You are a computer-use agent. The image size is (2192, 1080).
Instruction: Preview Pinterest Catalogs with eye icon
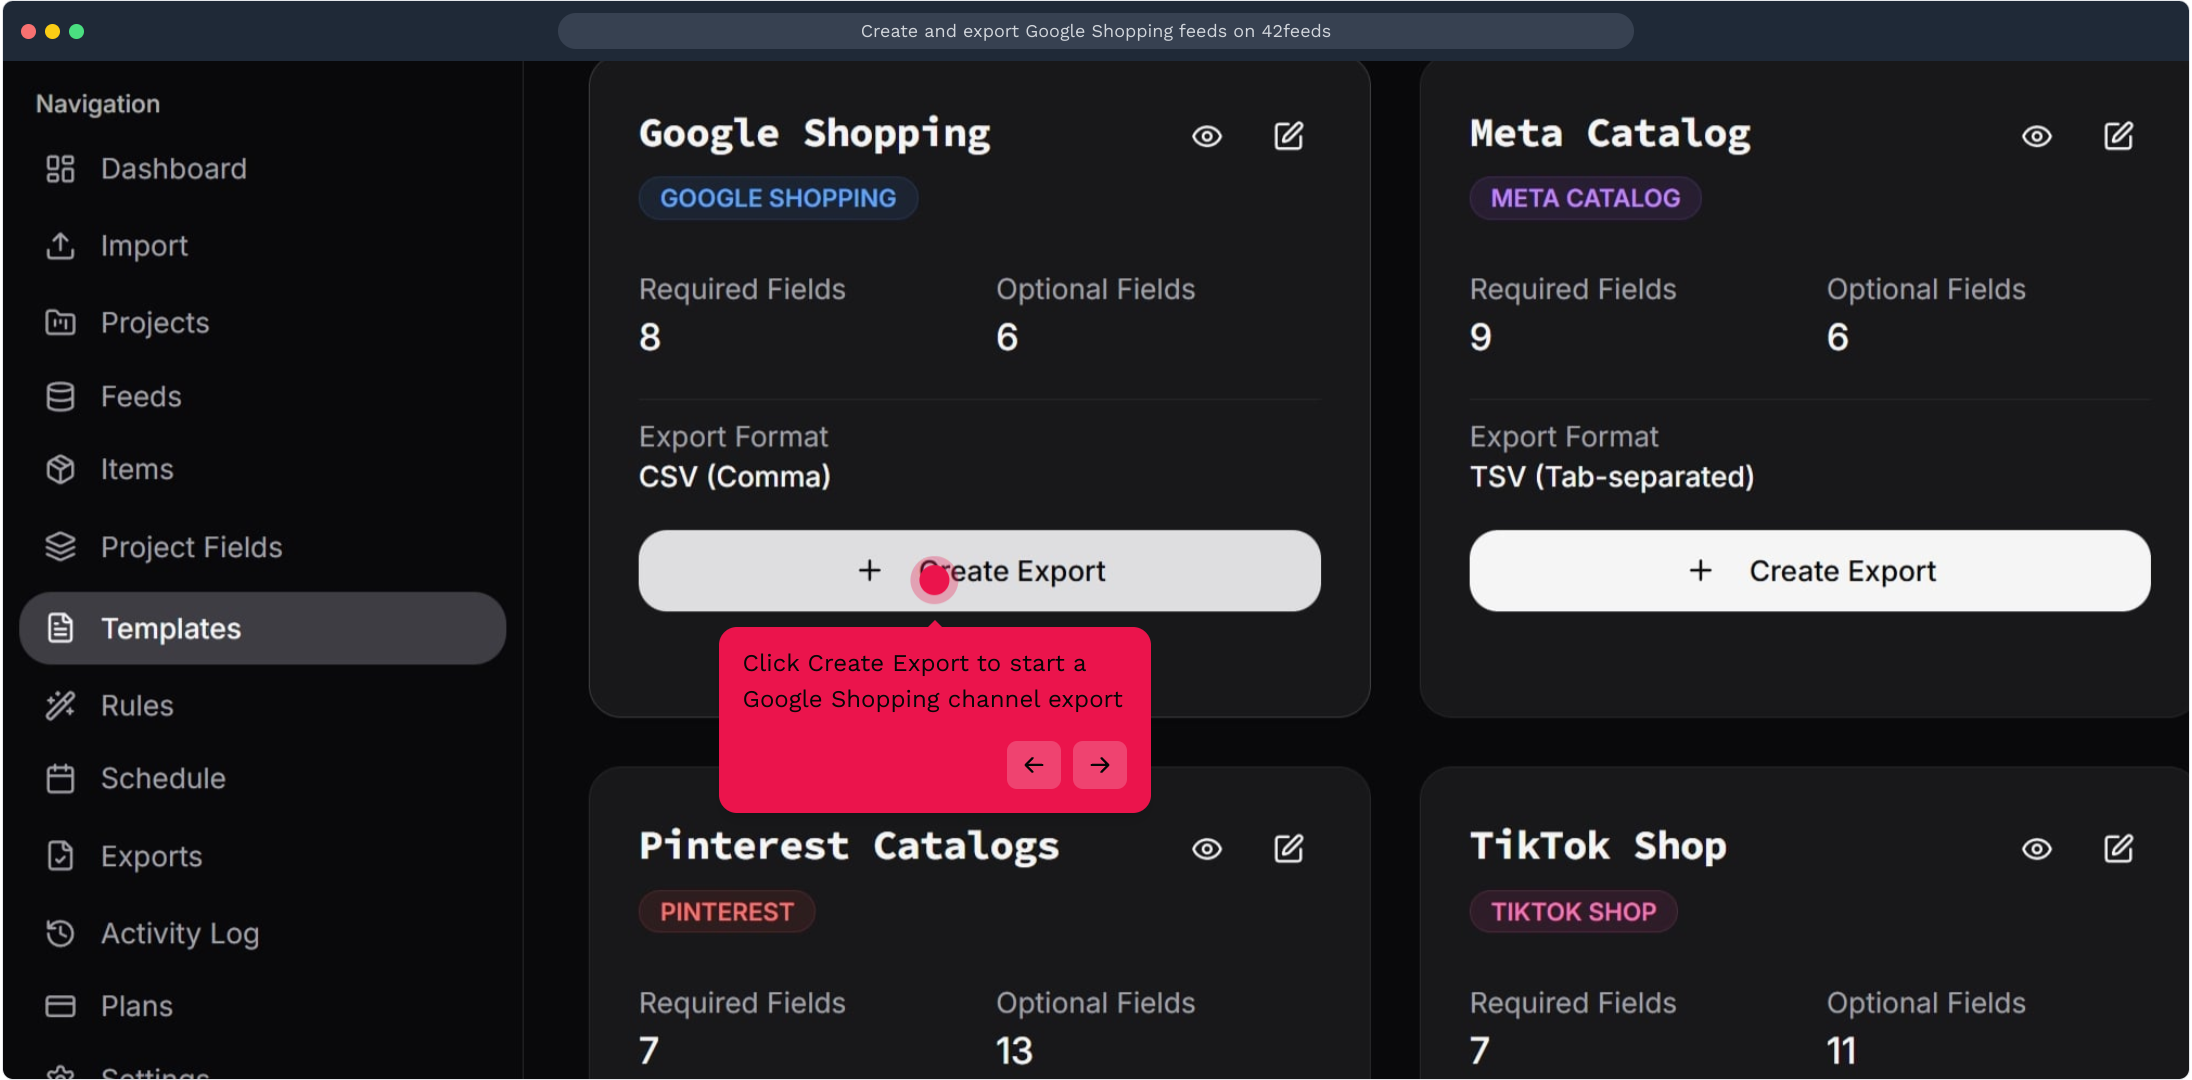pos(1207,849)
